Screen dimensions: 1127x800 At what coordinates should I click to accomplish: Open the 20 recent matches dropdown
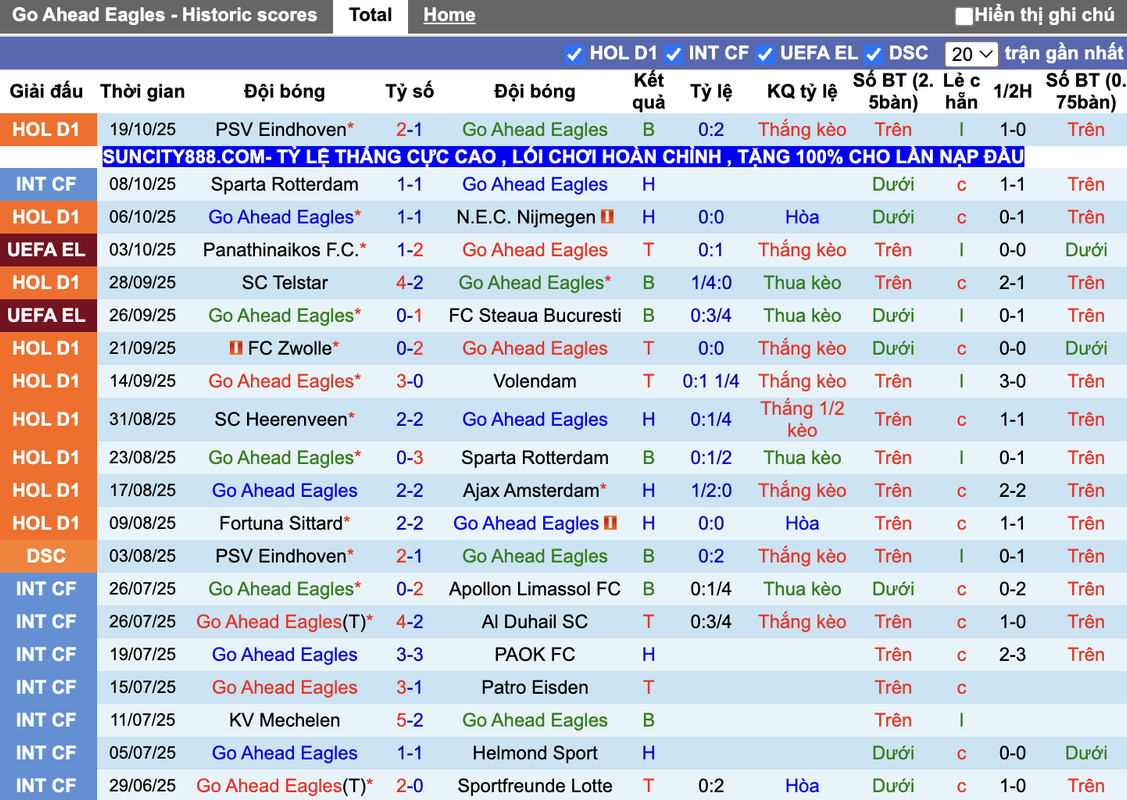tap(971, 54)
